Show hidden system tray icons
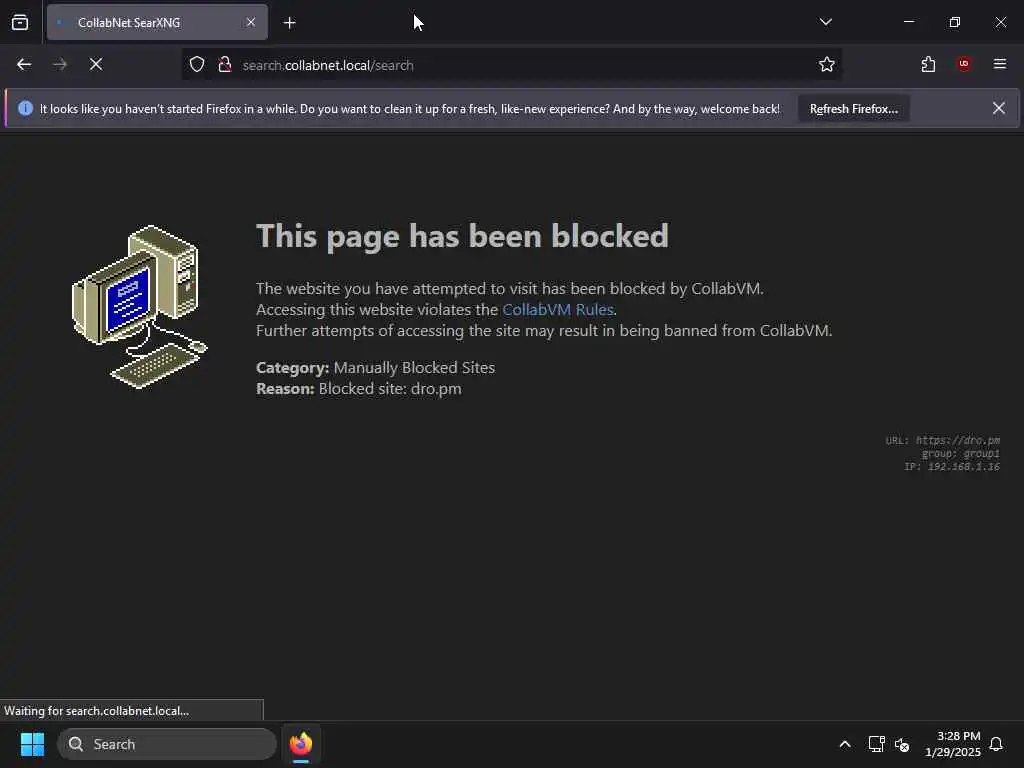 [844, 744]
